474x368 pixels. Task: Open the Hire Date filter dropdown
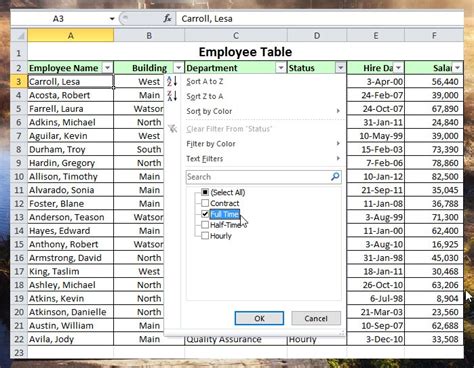398,68
